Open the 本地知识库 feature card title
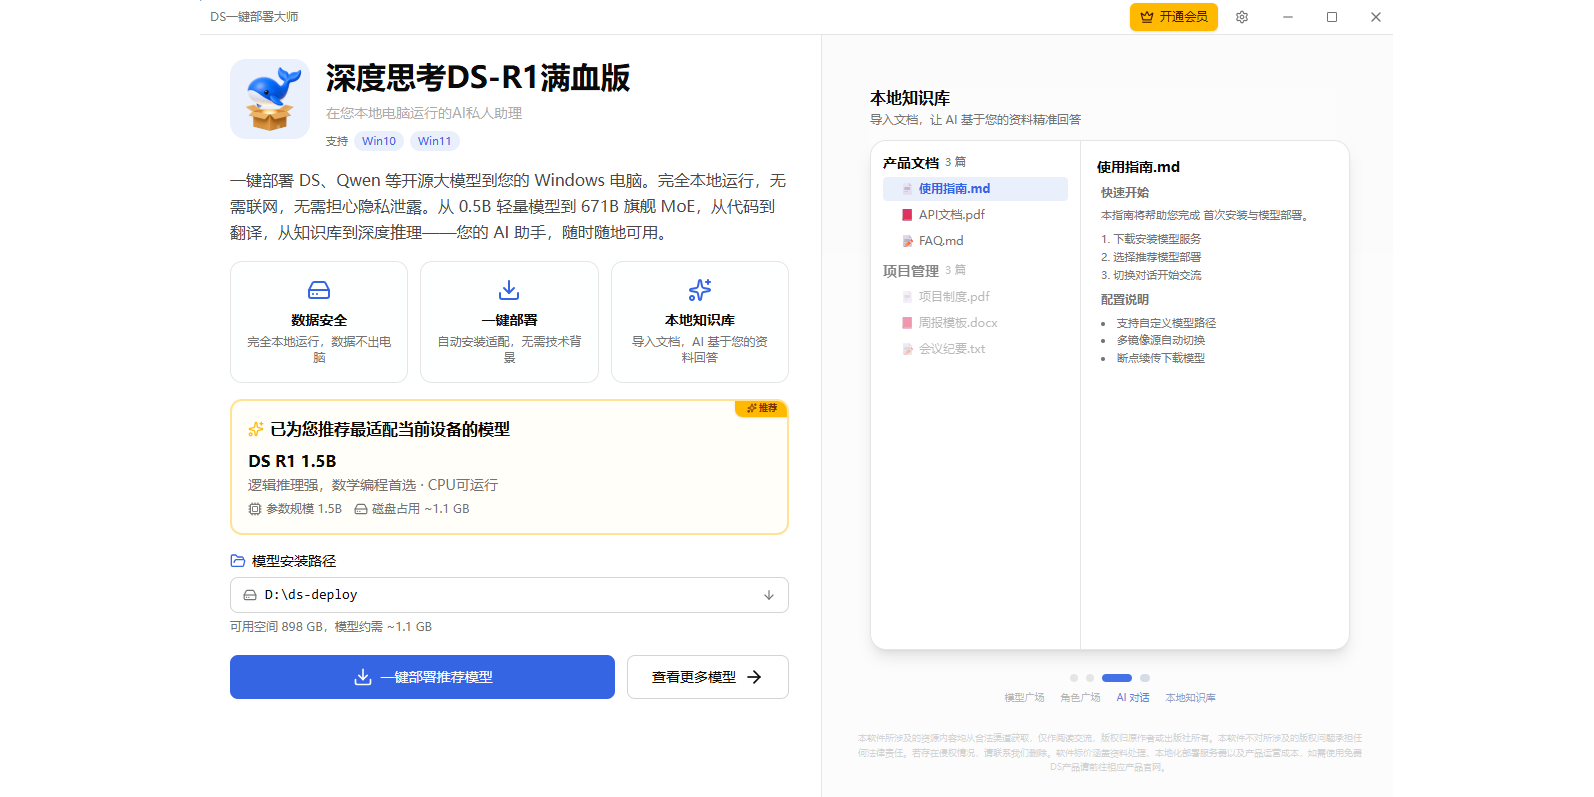 (x=700, y=320)
